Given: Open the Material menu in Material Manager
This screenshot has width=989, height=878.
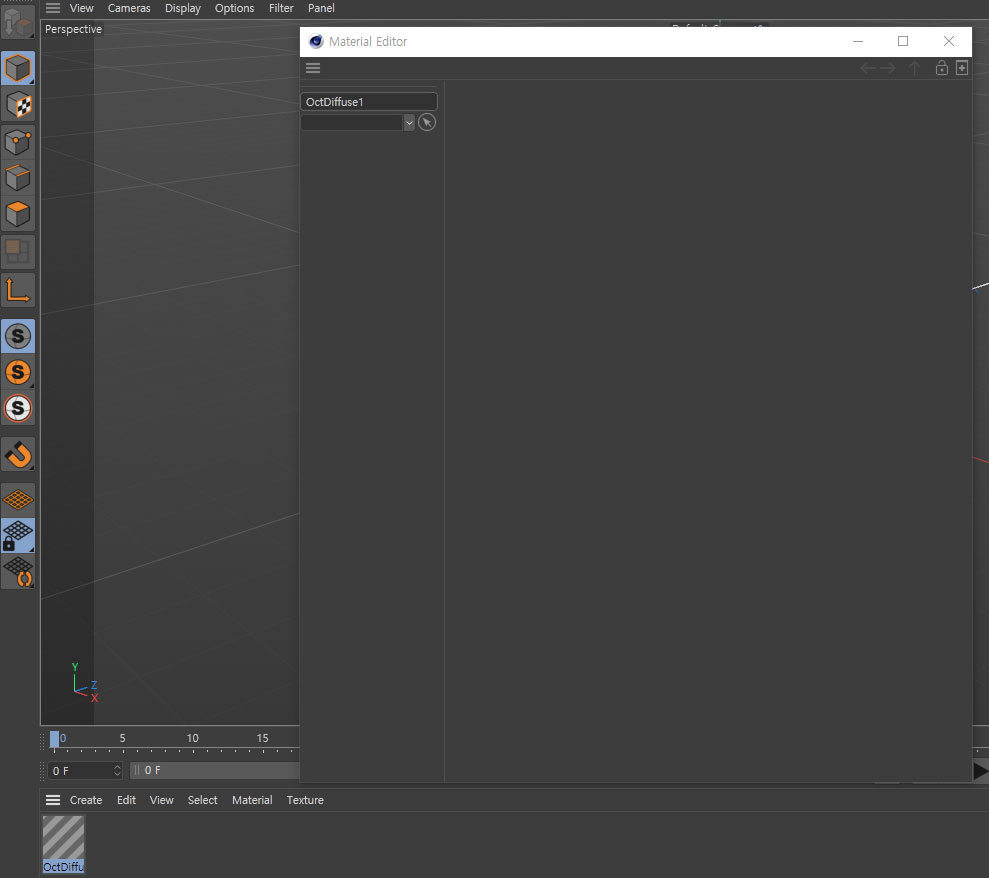Looking at the screenshot, I should point(252,800).
